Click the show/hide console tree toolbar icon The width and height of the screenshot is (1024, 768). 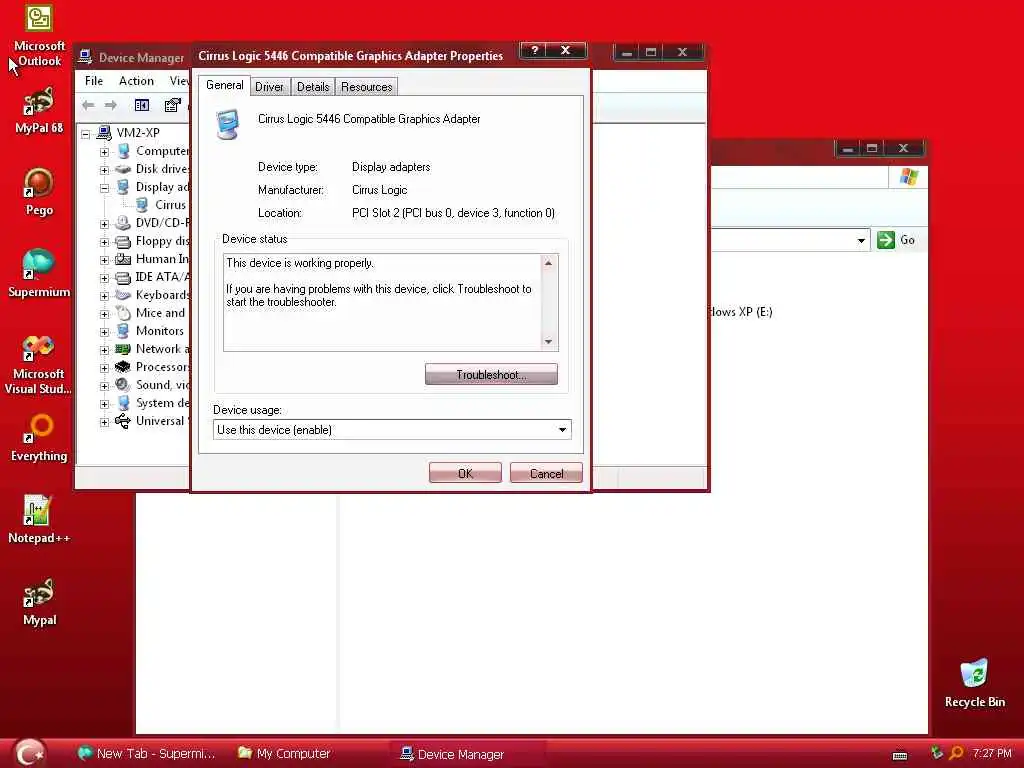point(142,105)
